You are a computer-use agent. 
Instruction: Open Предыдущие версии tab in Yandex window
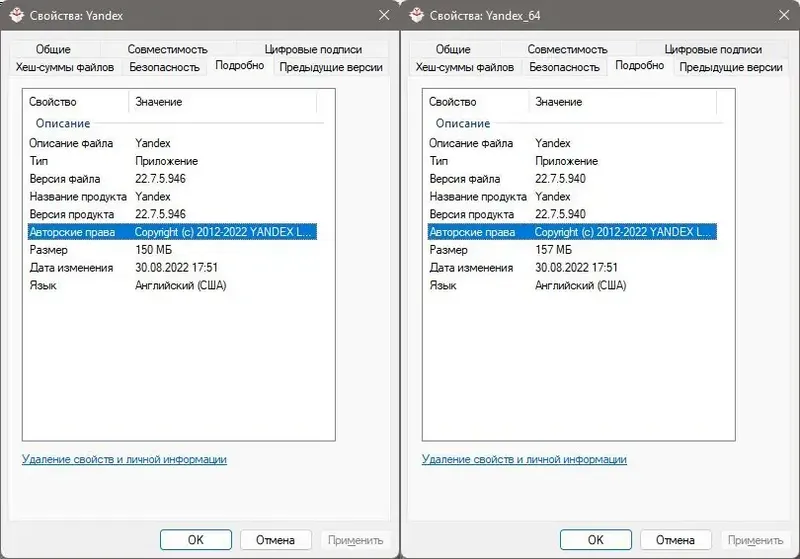[x=331, y=67]
